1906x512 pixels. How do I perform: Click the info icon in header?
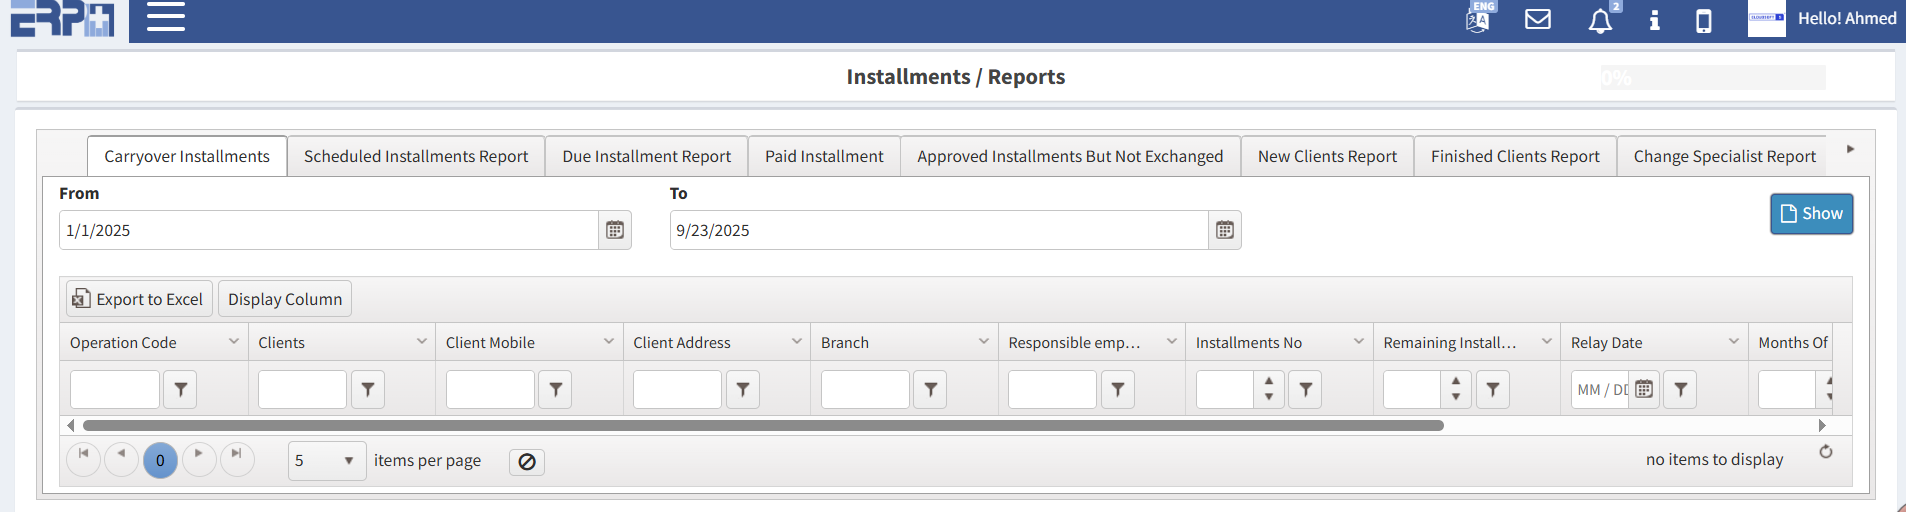point(1654,20)
